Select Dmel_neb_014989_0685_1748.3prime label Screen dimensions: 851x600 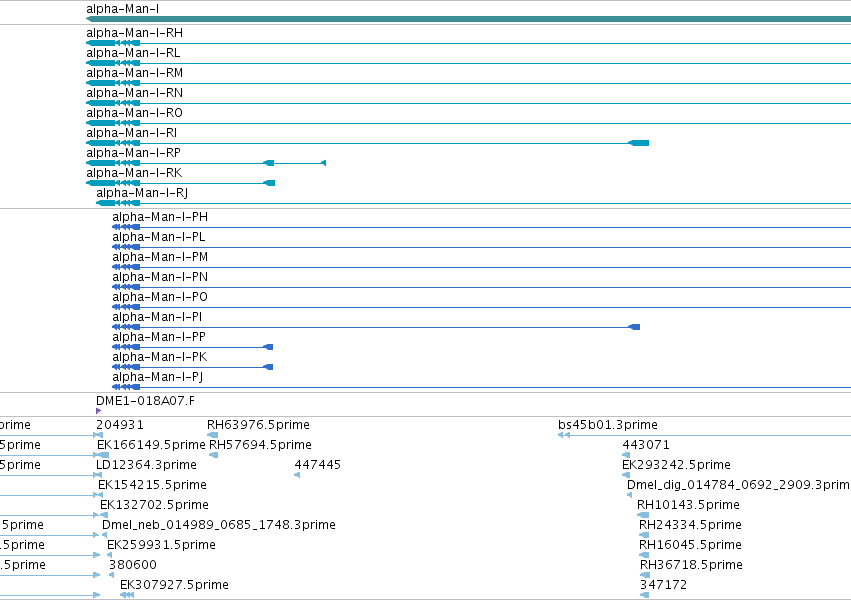(219, 526)
